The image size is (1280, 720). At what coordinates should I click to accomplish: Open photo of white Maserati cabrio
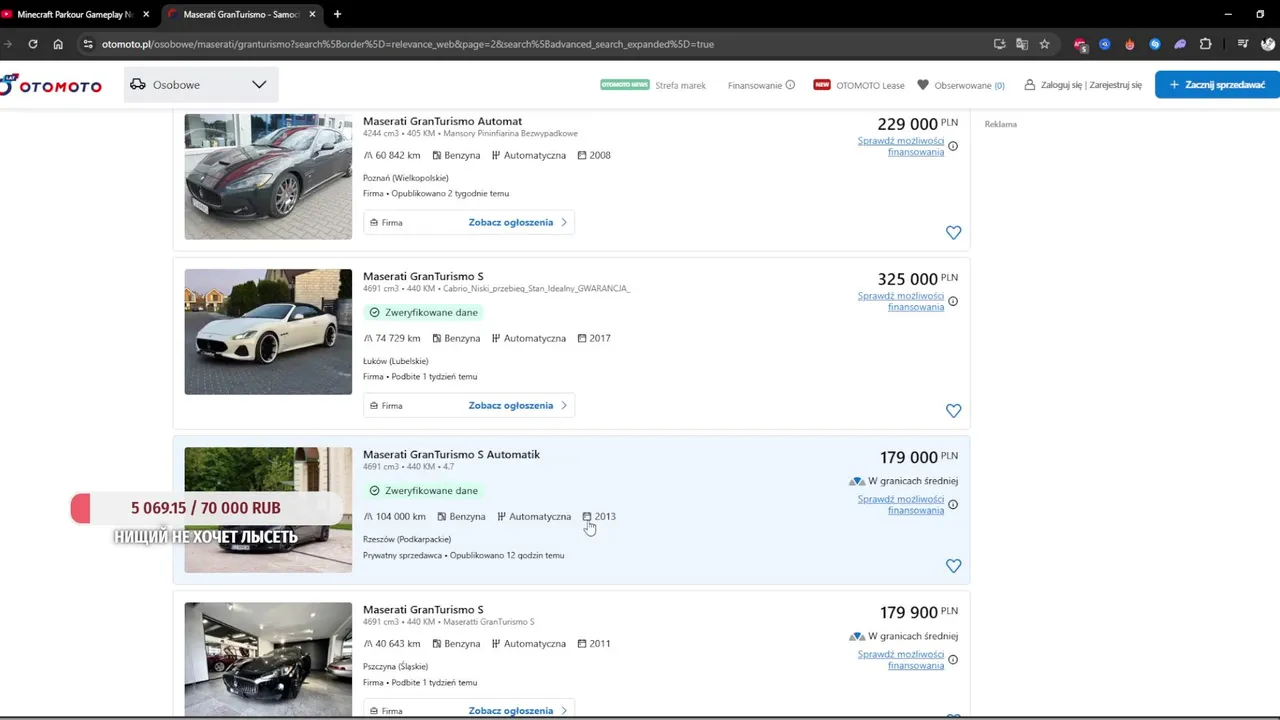[x=268, y=331]
